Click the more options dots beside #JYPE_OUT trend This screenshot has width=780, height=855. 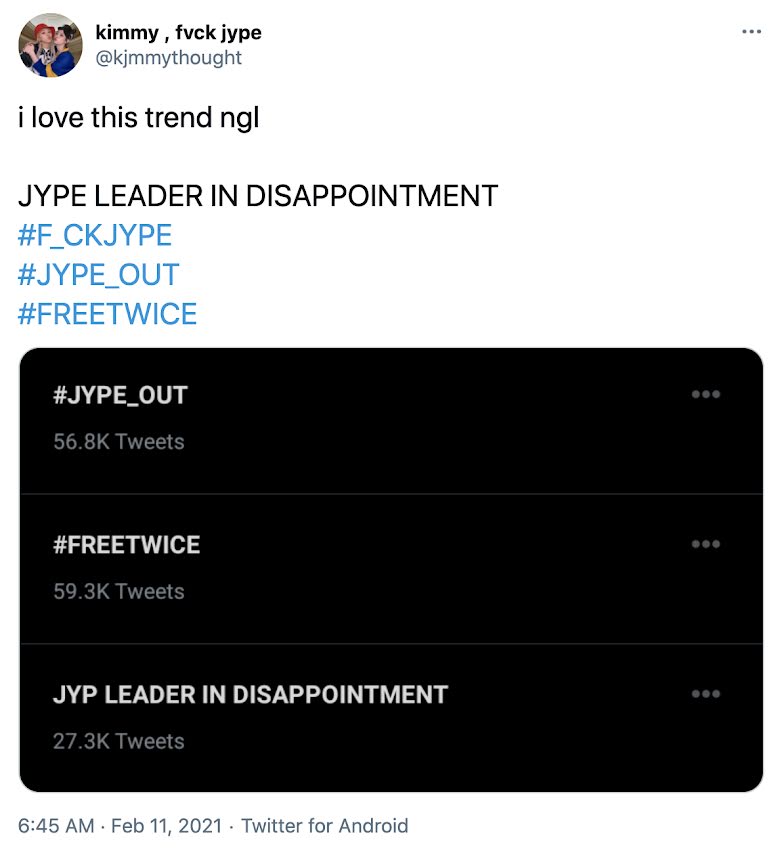click(x=706, y=395)
